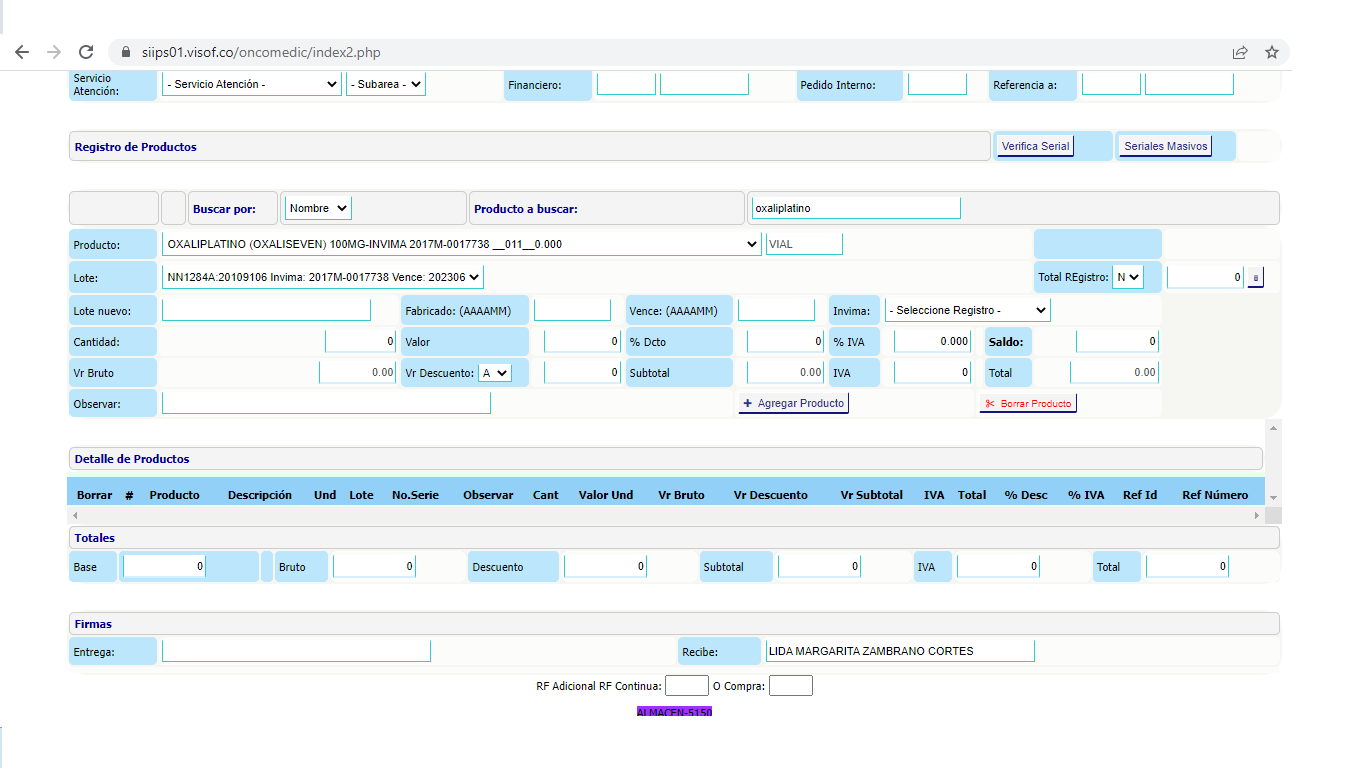The image size is (1366, 768).
Task: Click the Entrega signature input field
Action: [296, 651]
